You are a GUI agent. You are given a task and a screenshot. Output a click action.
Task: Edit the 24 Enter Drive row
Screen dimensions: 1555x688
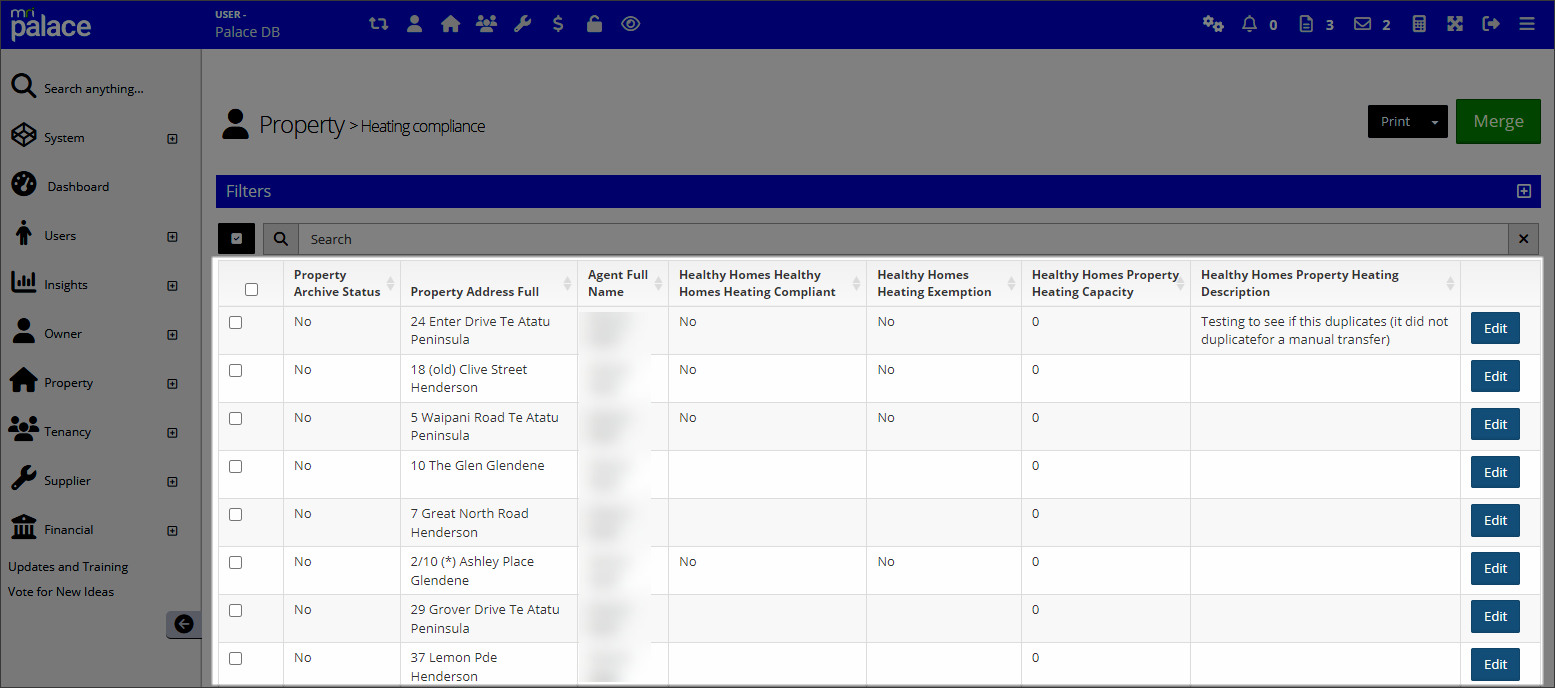click(x=1495, y=328)
